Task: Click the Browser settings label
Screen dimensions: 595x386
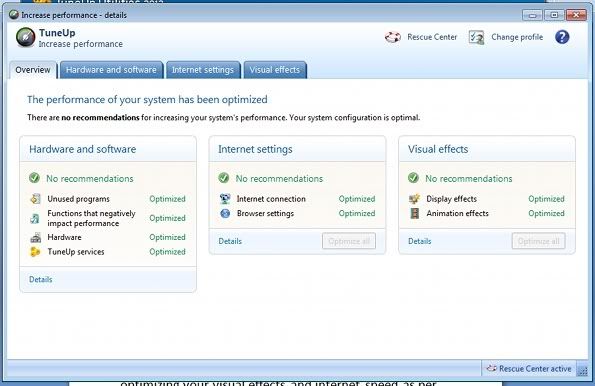Action: (x=265, y=214)
